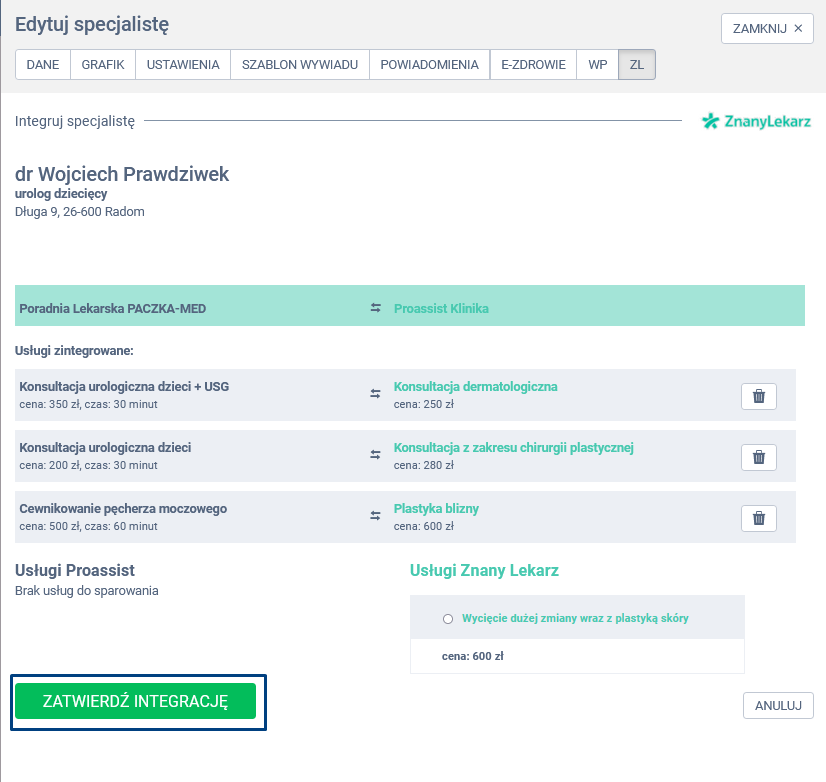This screenshot has width=826, height=782.
Task: Click the Proassist Klinika link
Action: tap(441, 308)
